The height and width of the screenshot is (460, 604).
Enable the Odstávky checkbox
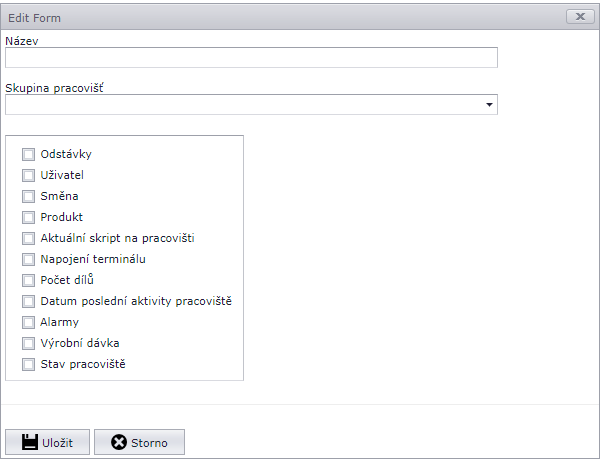coord(28,154)
